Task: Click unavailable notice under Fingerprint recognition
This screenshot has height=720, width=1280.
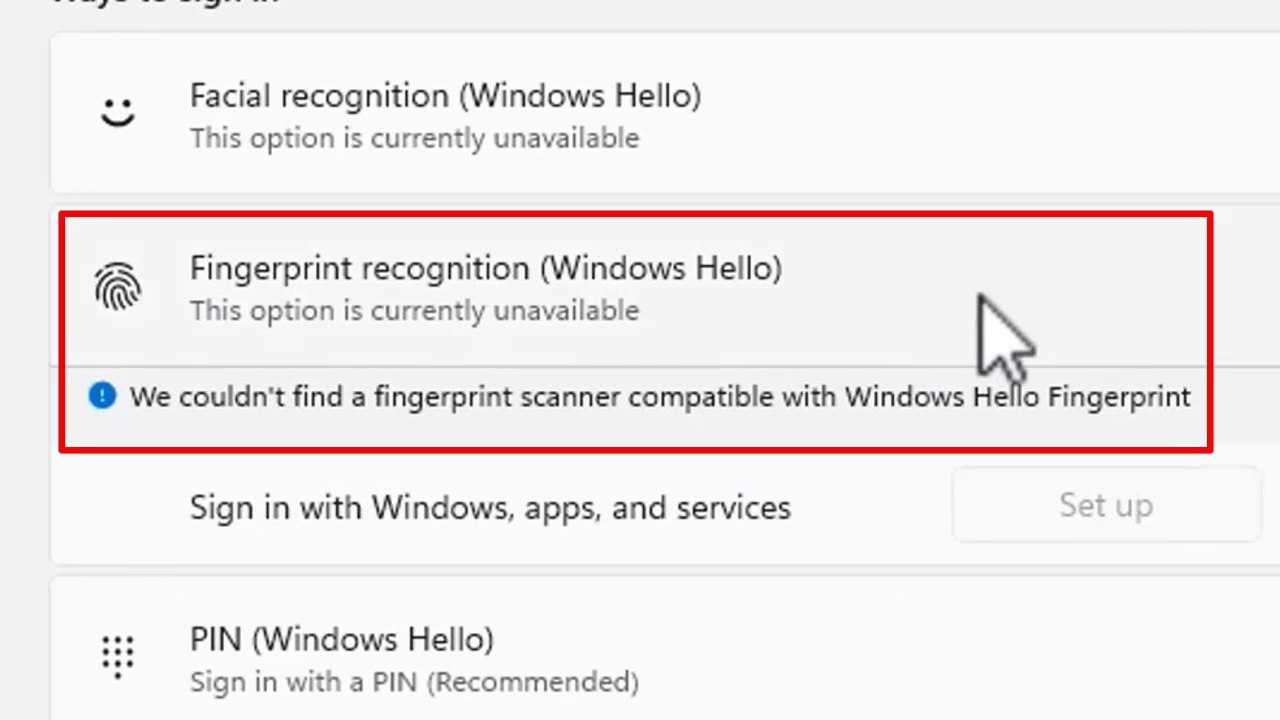Action: click(414, 311)
